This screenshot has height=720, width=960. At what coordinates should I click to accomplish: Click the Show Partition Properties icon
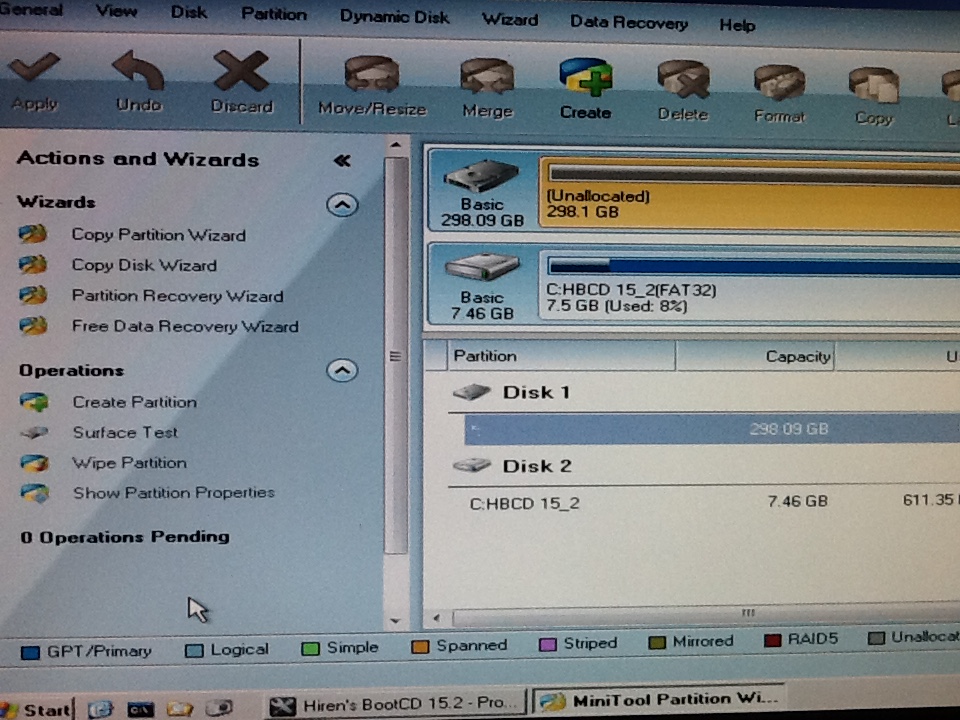(x=34, y=493)
